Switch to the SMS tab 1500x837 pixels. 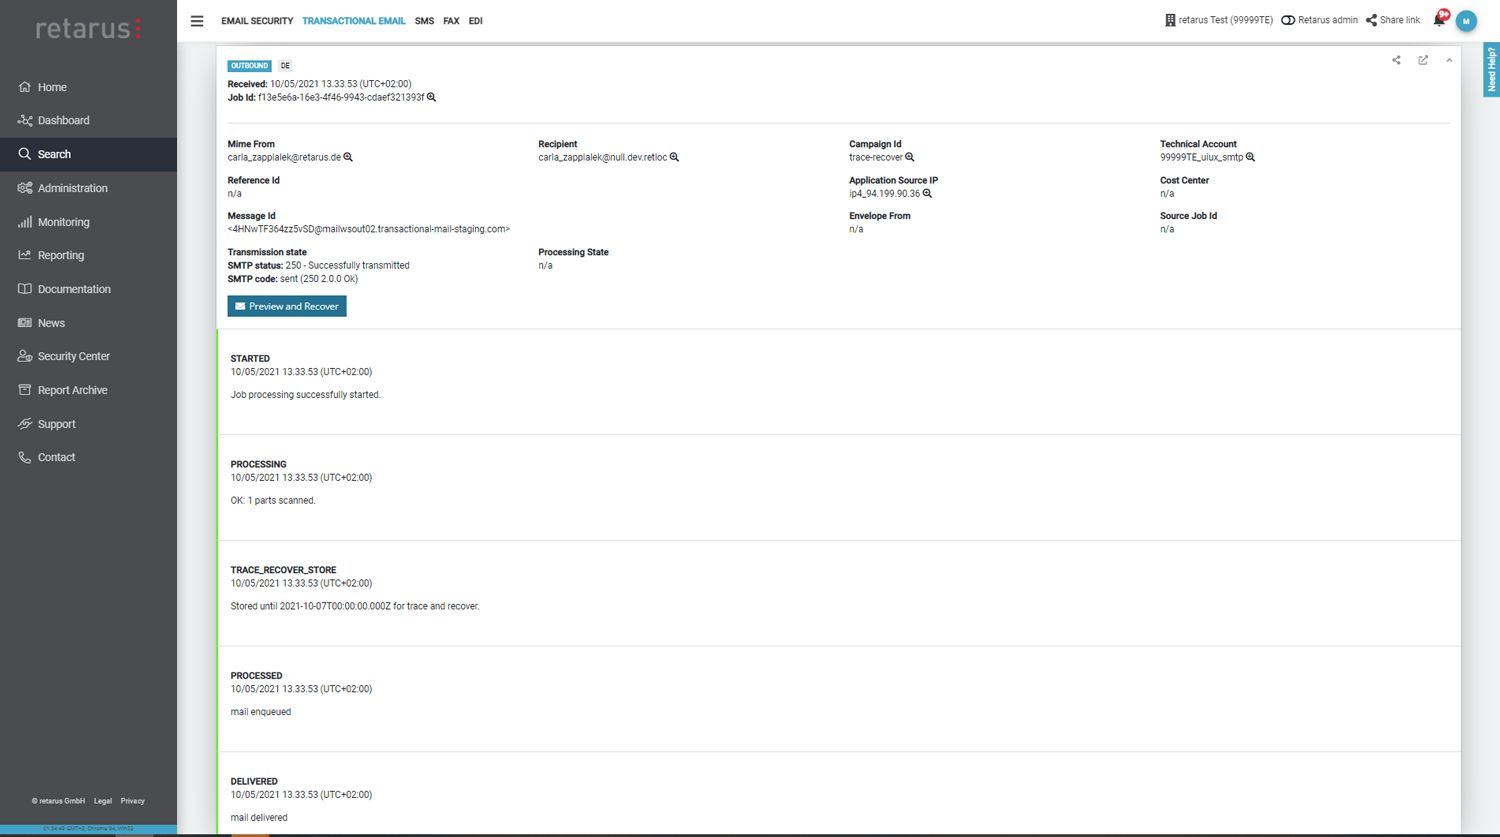(424, 21)
